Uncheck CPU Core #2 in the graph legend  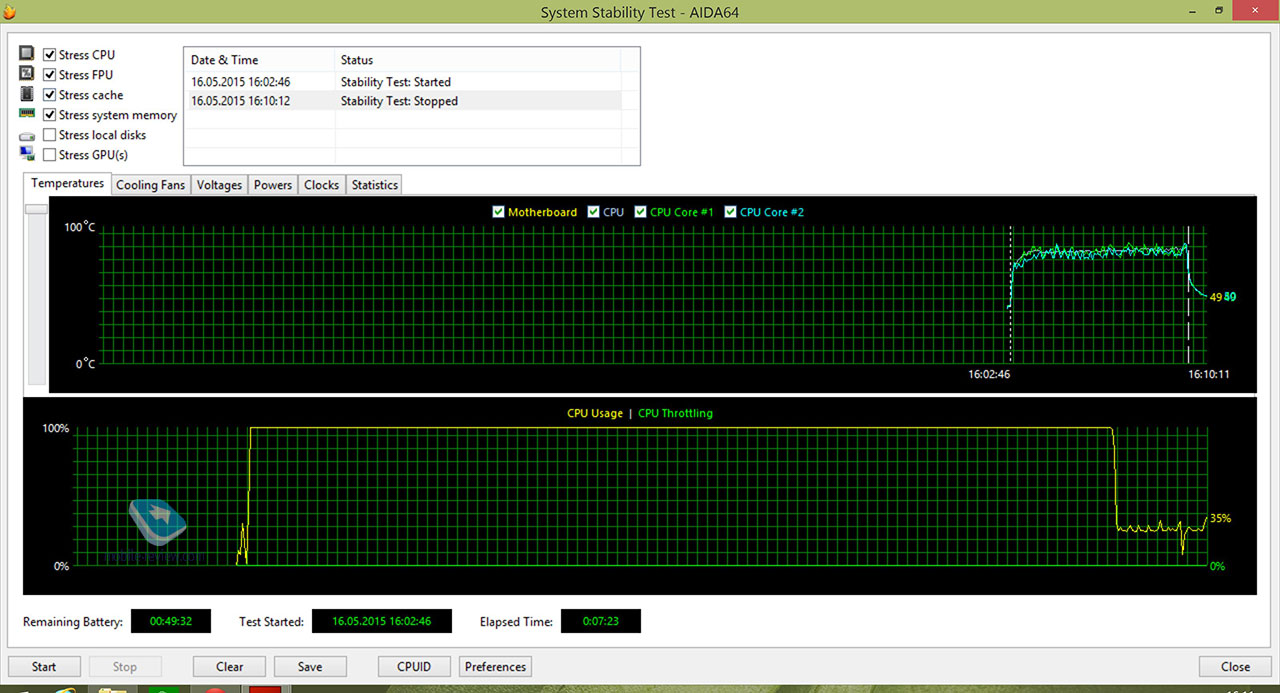click(x=731, y=212)
